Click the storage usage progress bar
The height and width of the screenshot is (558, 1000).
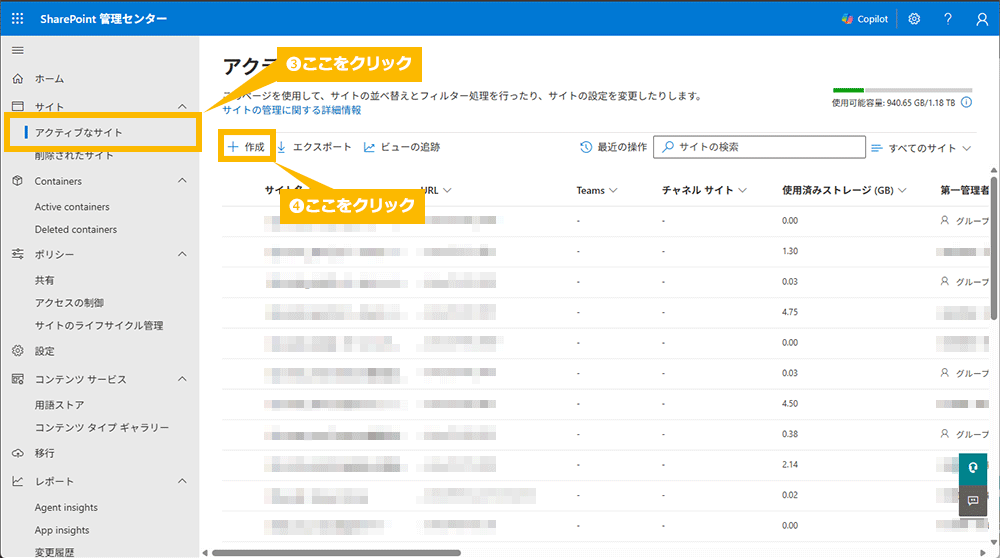[x=902, y=91]
